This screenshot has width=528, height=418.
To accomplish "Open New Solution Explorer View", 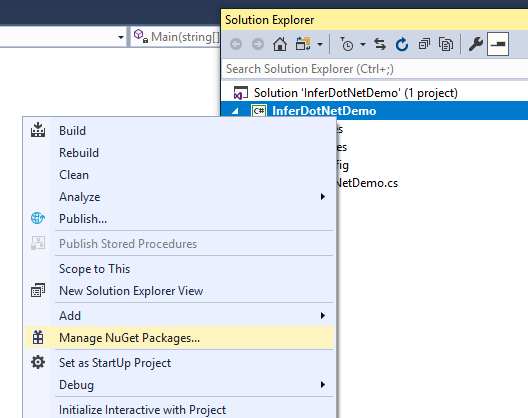I will click(179, 291).
